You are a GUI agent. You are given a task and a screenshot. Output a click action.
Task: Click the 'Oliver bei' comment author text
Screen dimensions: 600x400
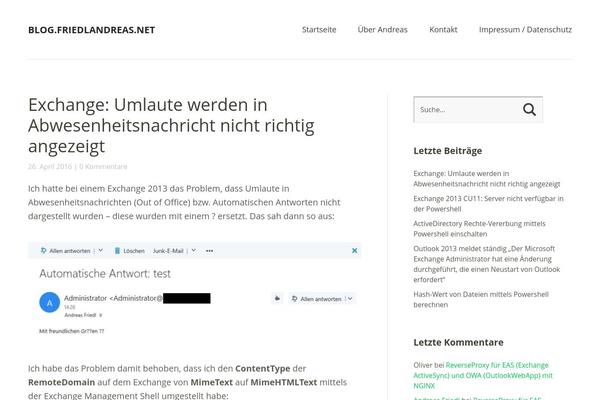[x=429, y=365]
